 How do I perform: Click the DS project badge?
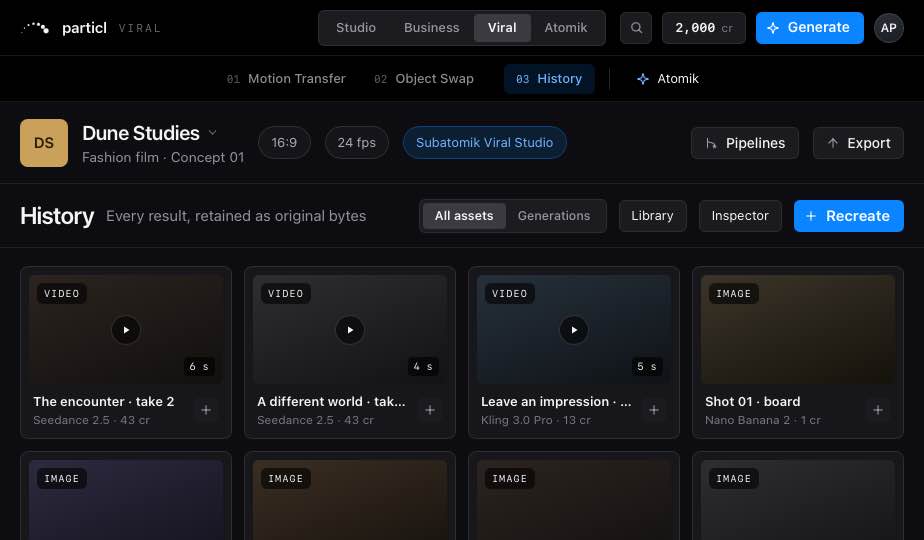[x=44, y=143]
